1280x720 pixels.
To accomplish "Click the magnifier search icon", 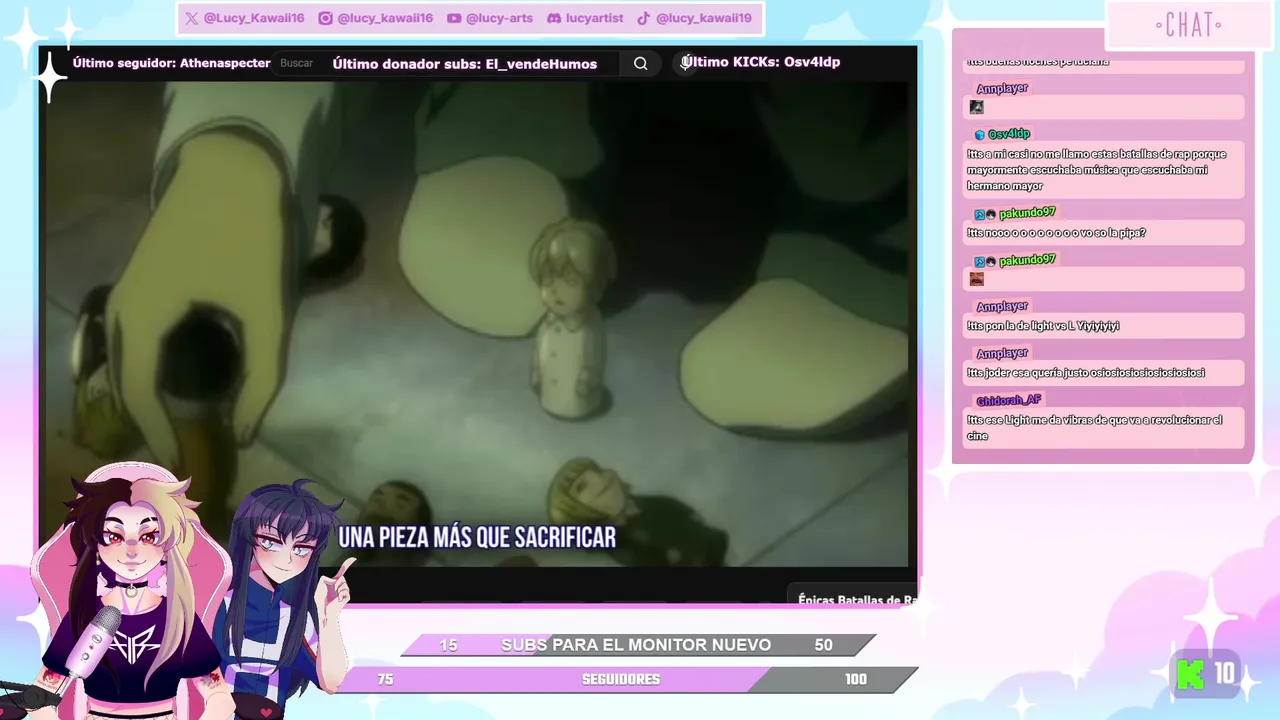I will coord(640,63).
